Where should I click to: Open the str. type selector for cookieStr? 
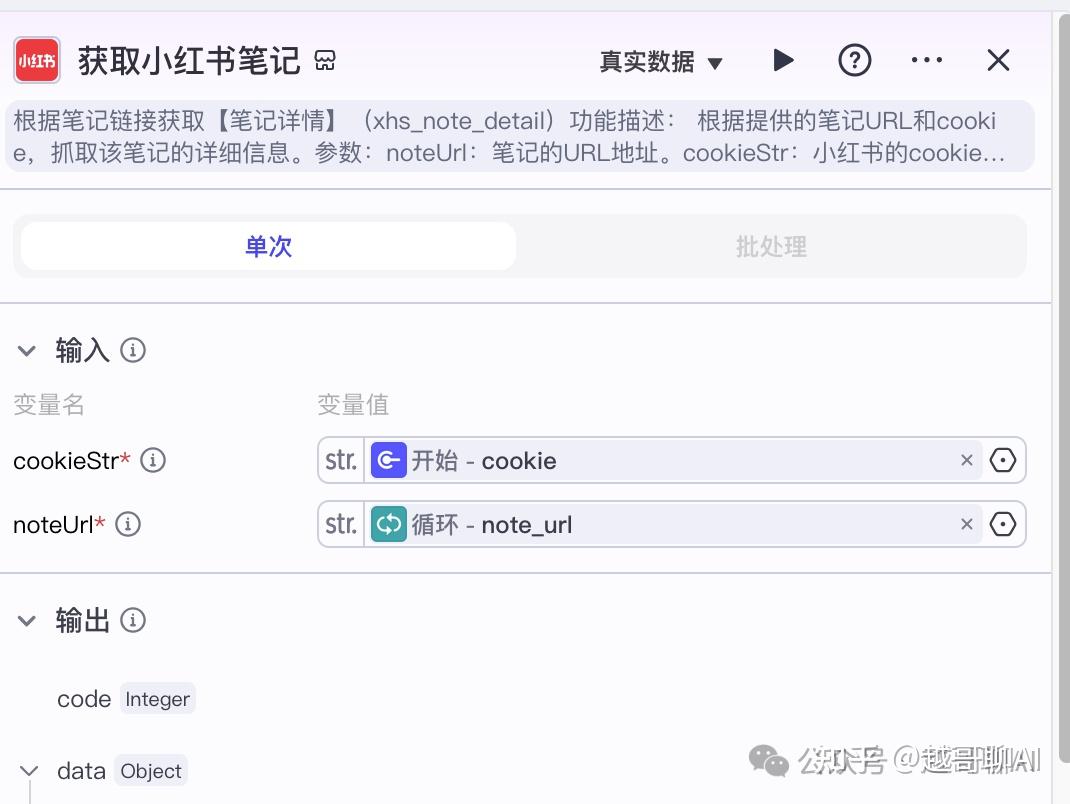[341, 461]
